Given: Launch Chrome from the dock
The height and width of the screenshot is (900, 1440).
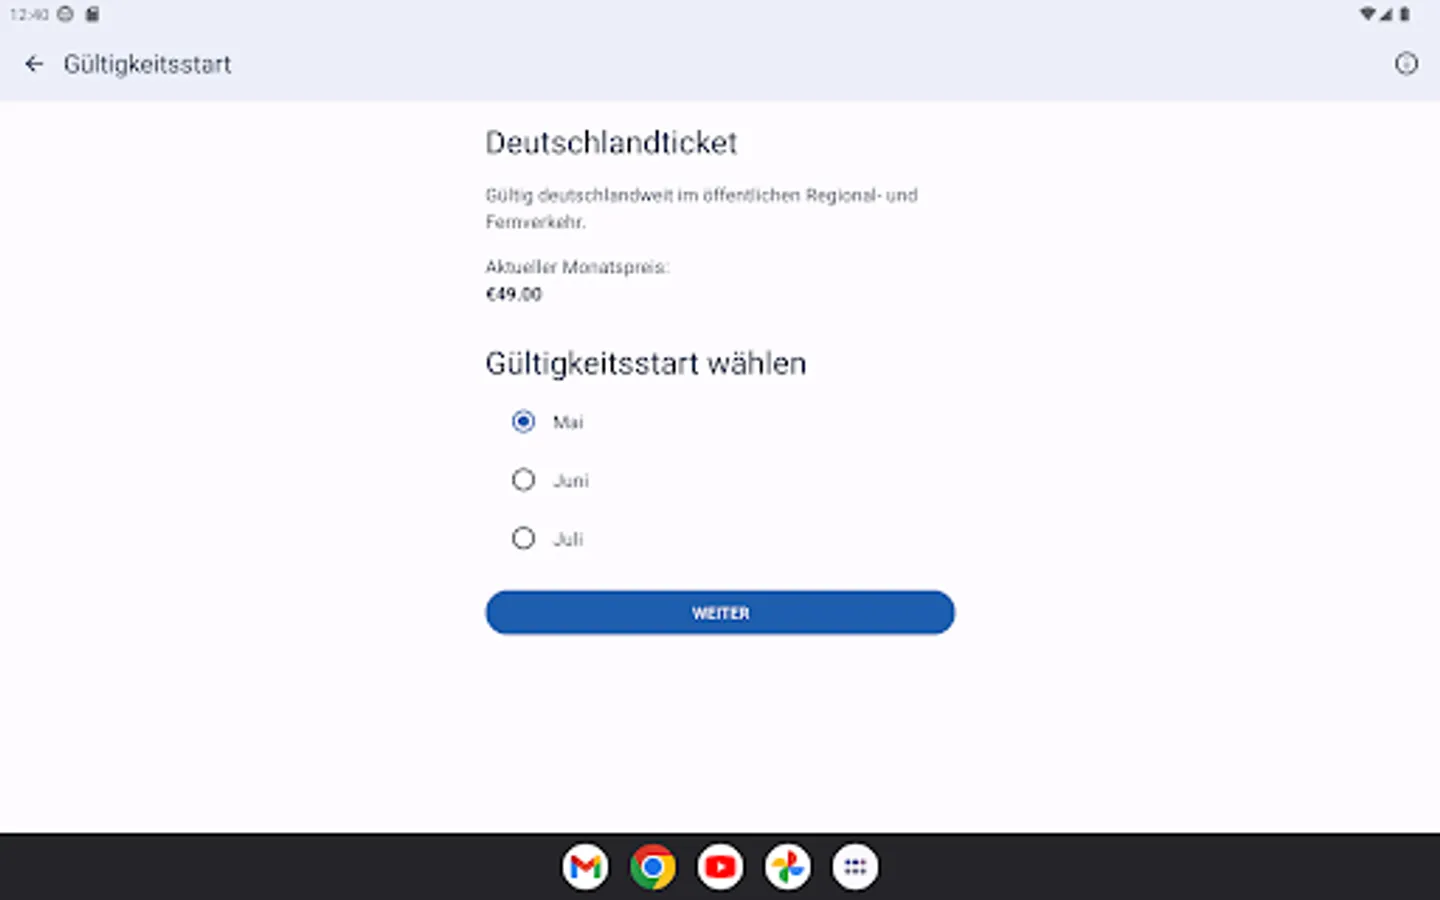Looking at the screenshot, I should (x=653, y=867).
